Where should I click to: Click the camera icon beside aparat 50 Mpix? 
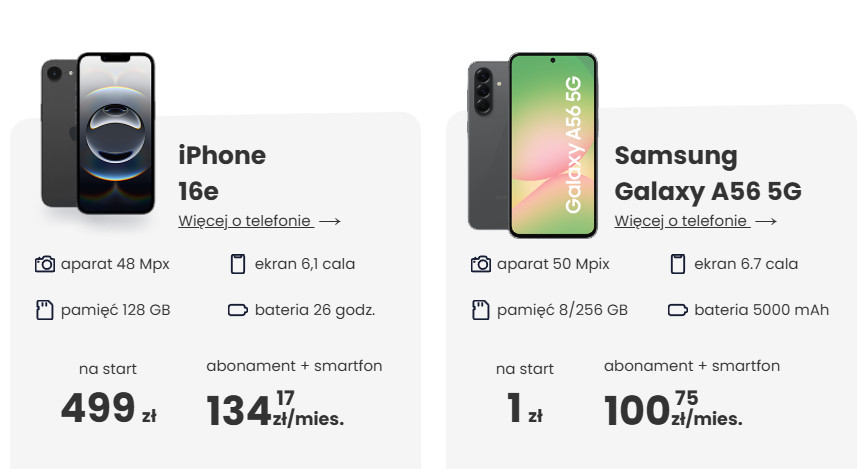coord(481,264)
